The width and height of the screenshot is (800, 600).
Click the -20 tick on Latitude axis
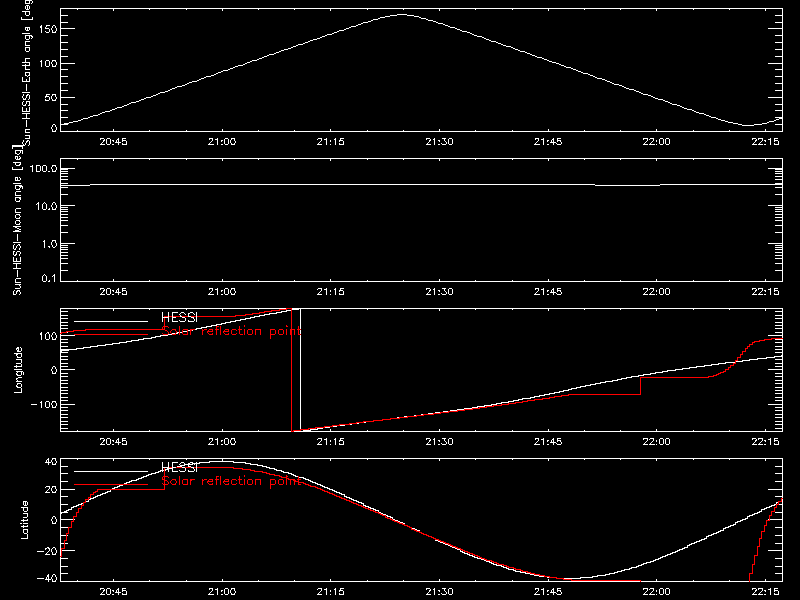[x=48, y=551]
